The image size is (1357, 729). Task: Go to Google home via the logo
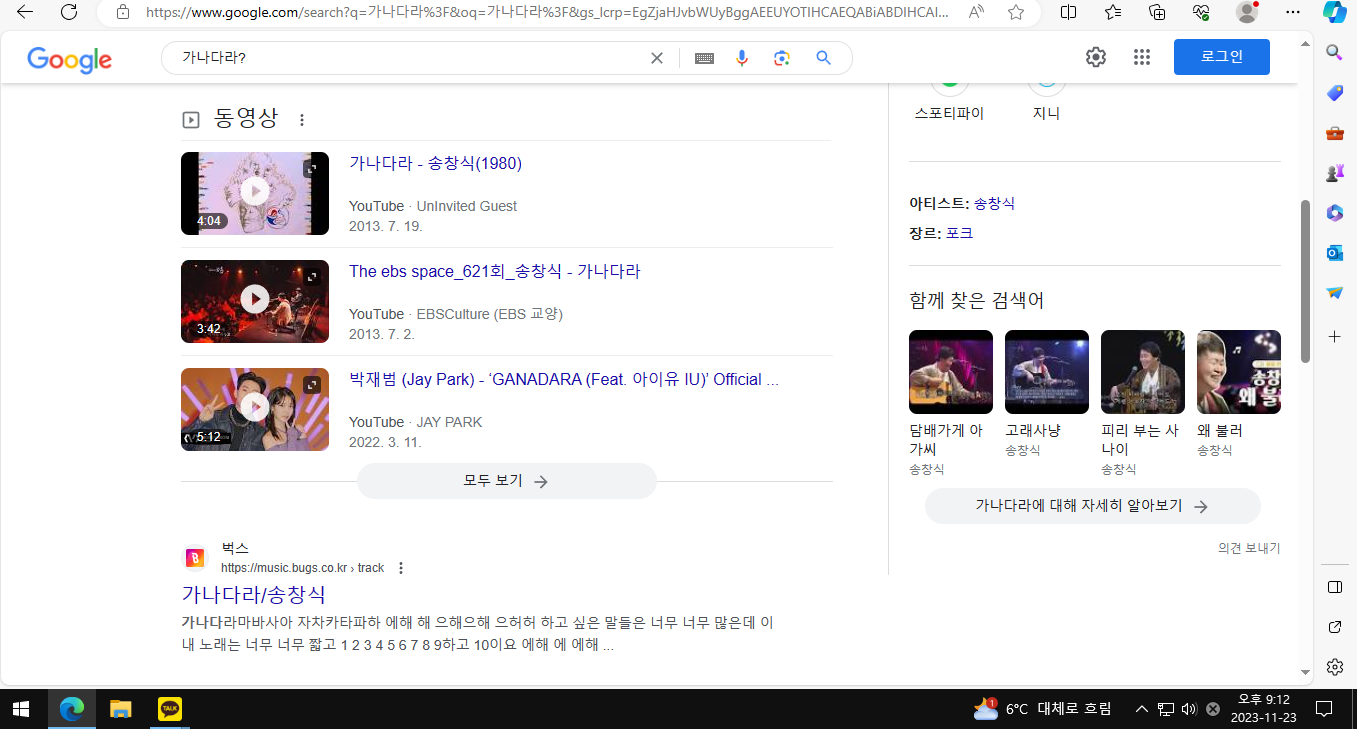tap(69, 59)
